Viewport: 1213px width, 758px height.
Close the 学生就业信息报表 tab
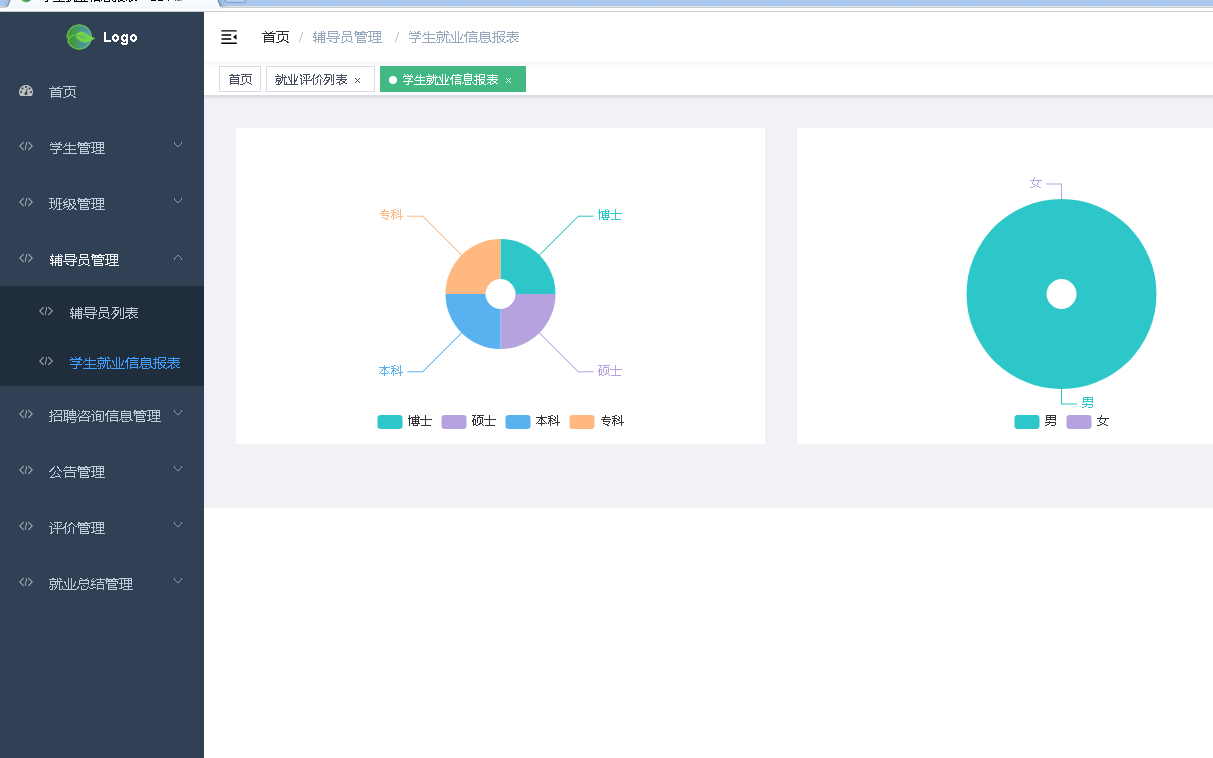508,80
